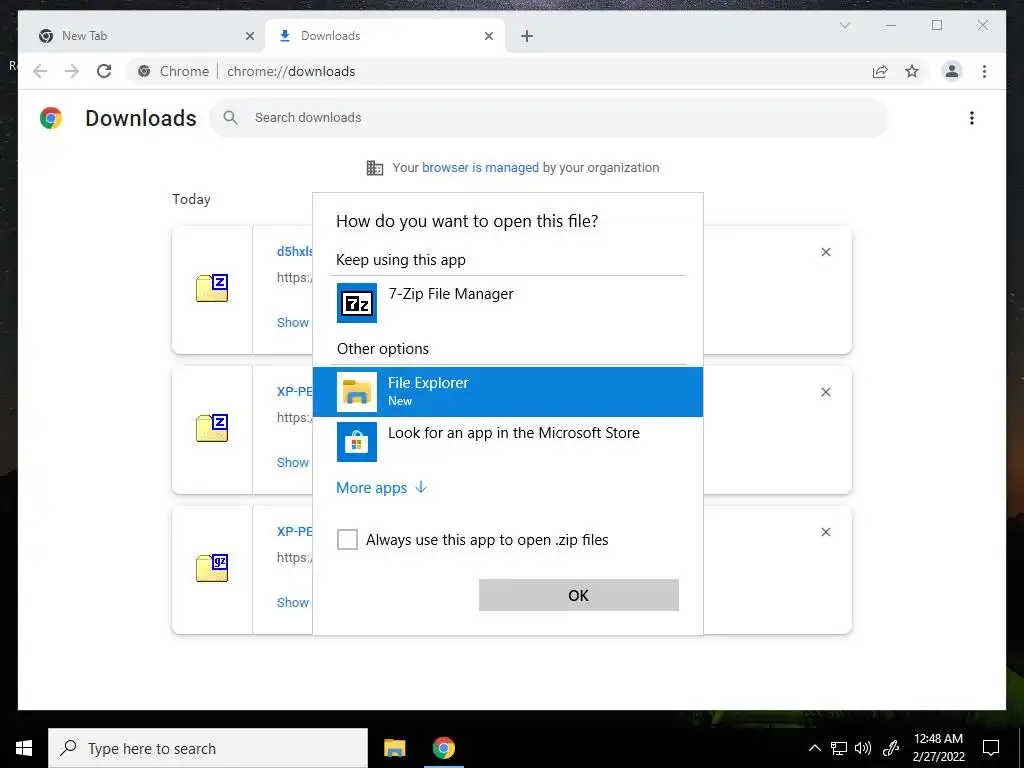Reload the Downloads page
1024x768 pixels.
tap(104, 71)
